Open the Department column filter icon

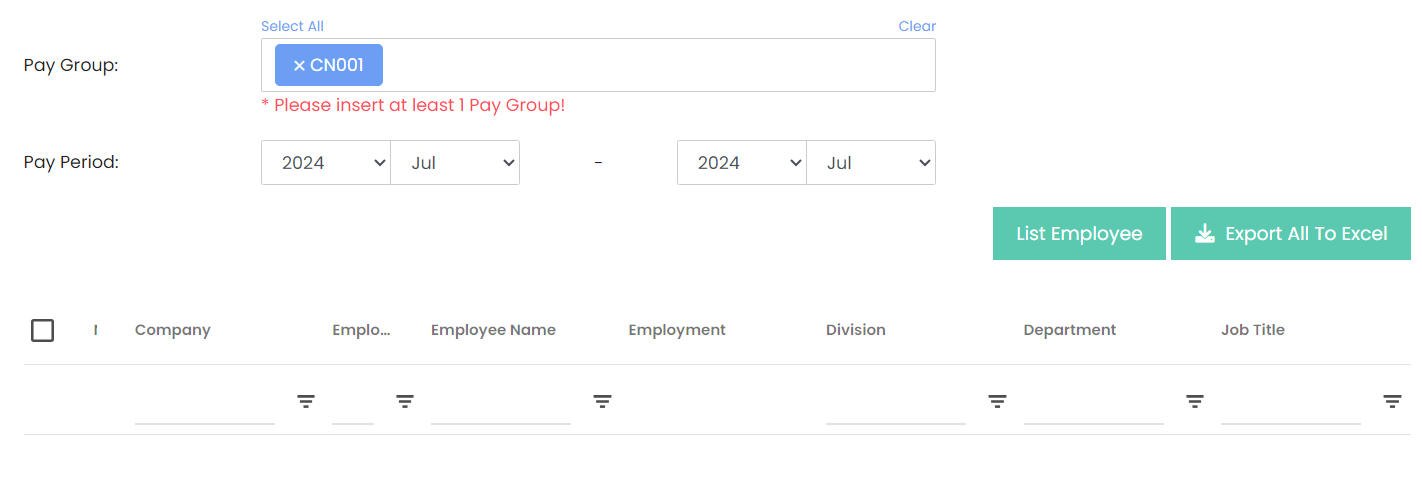click(x=1195, y=401)
